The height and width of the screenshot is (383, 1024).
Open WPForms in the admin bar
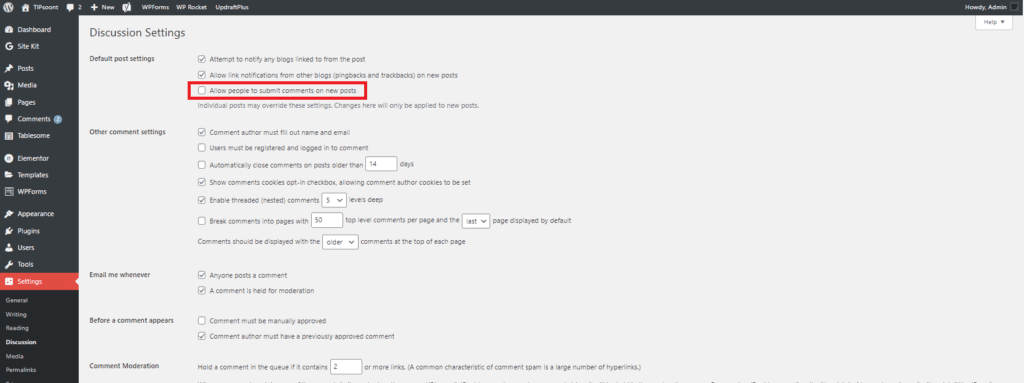tap(155, 7)
